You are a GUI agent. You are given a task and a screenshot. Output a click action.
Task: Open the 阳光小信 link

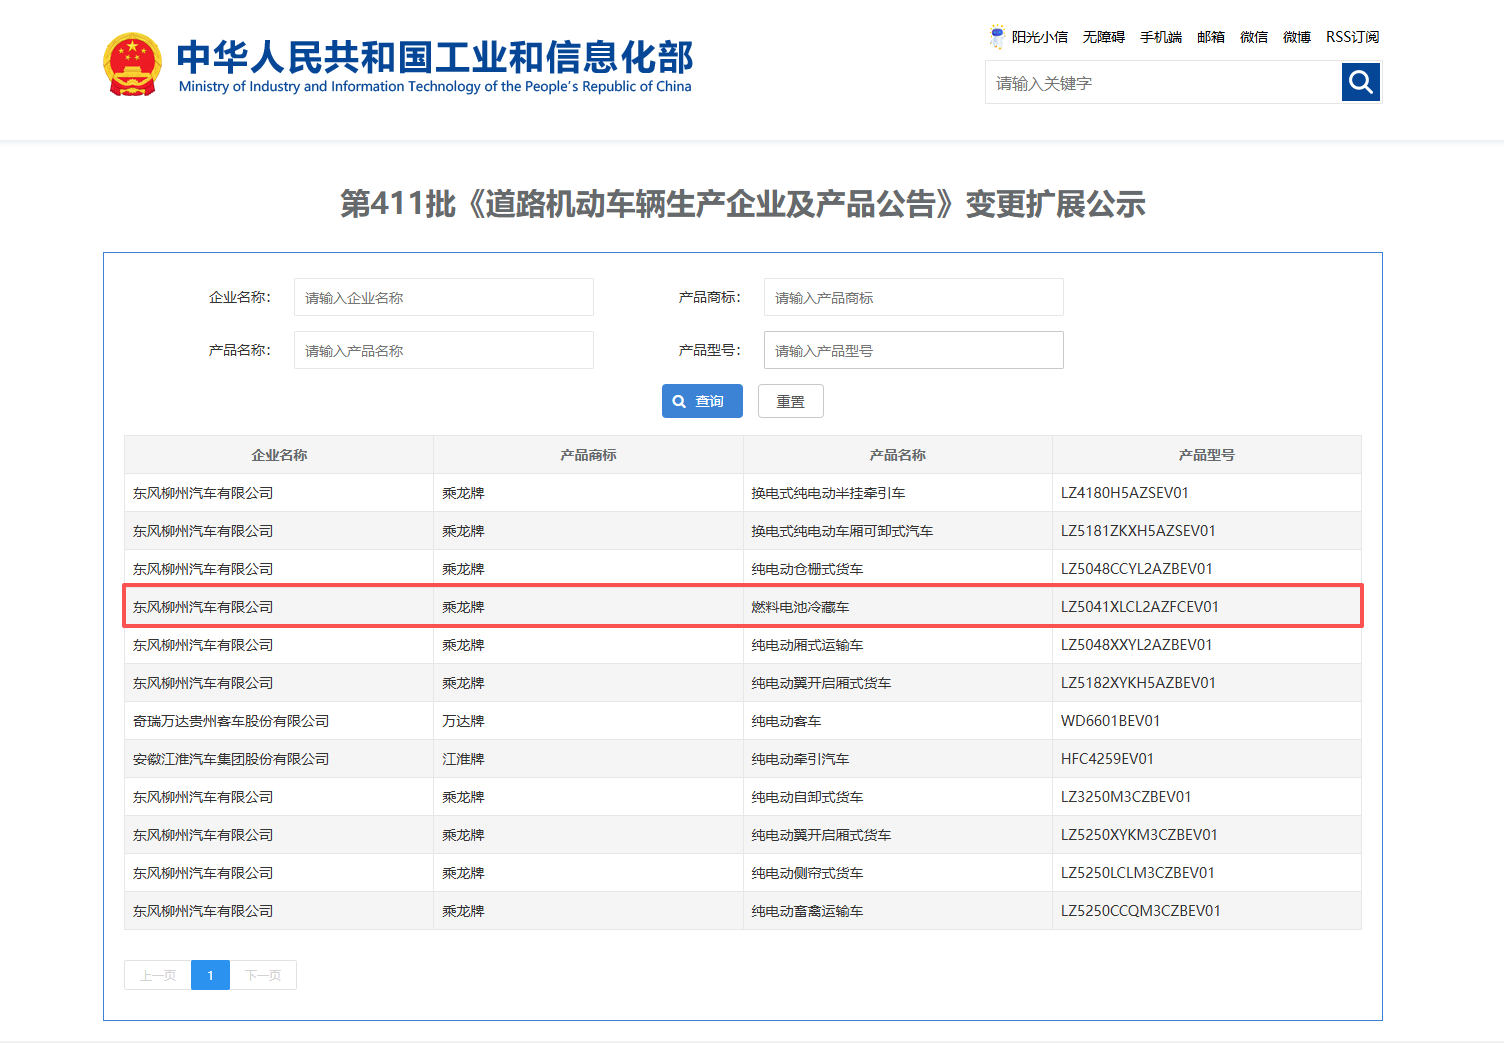pos(1040,37)
